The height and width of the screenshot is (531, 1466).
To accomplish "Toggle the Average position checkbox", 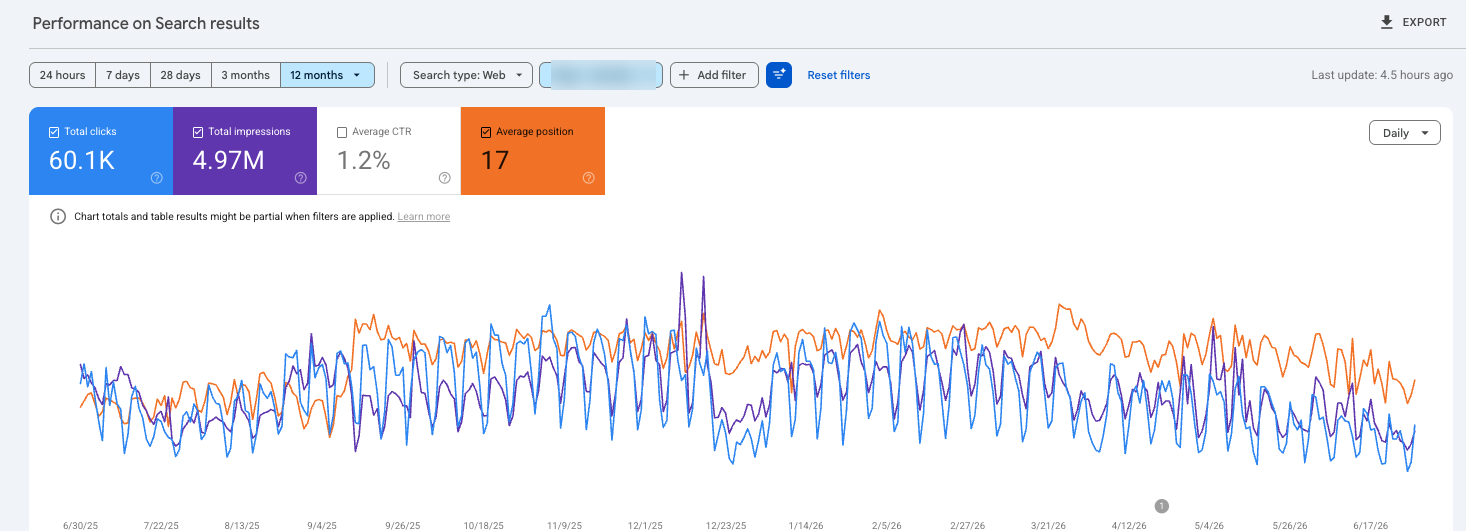I will coord(486,132).
